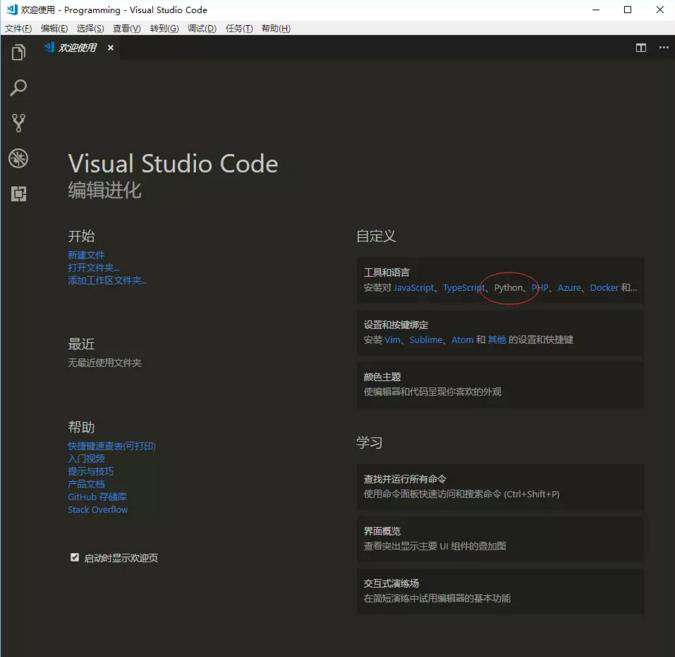Select the 欢迎使用 welcome tab
The image size is (675, 657).
click(x=77, y=48)
